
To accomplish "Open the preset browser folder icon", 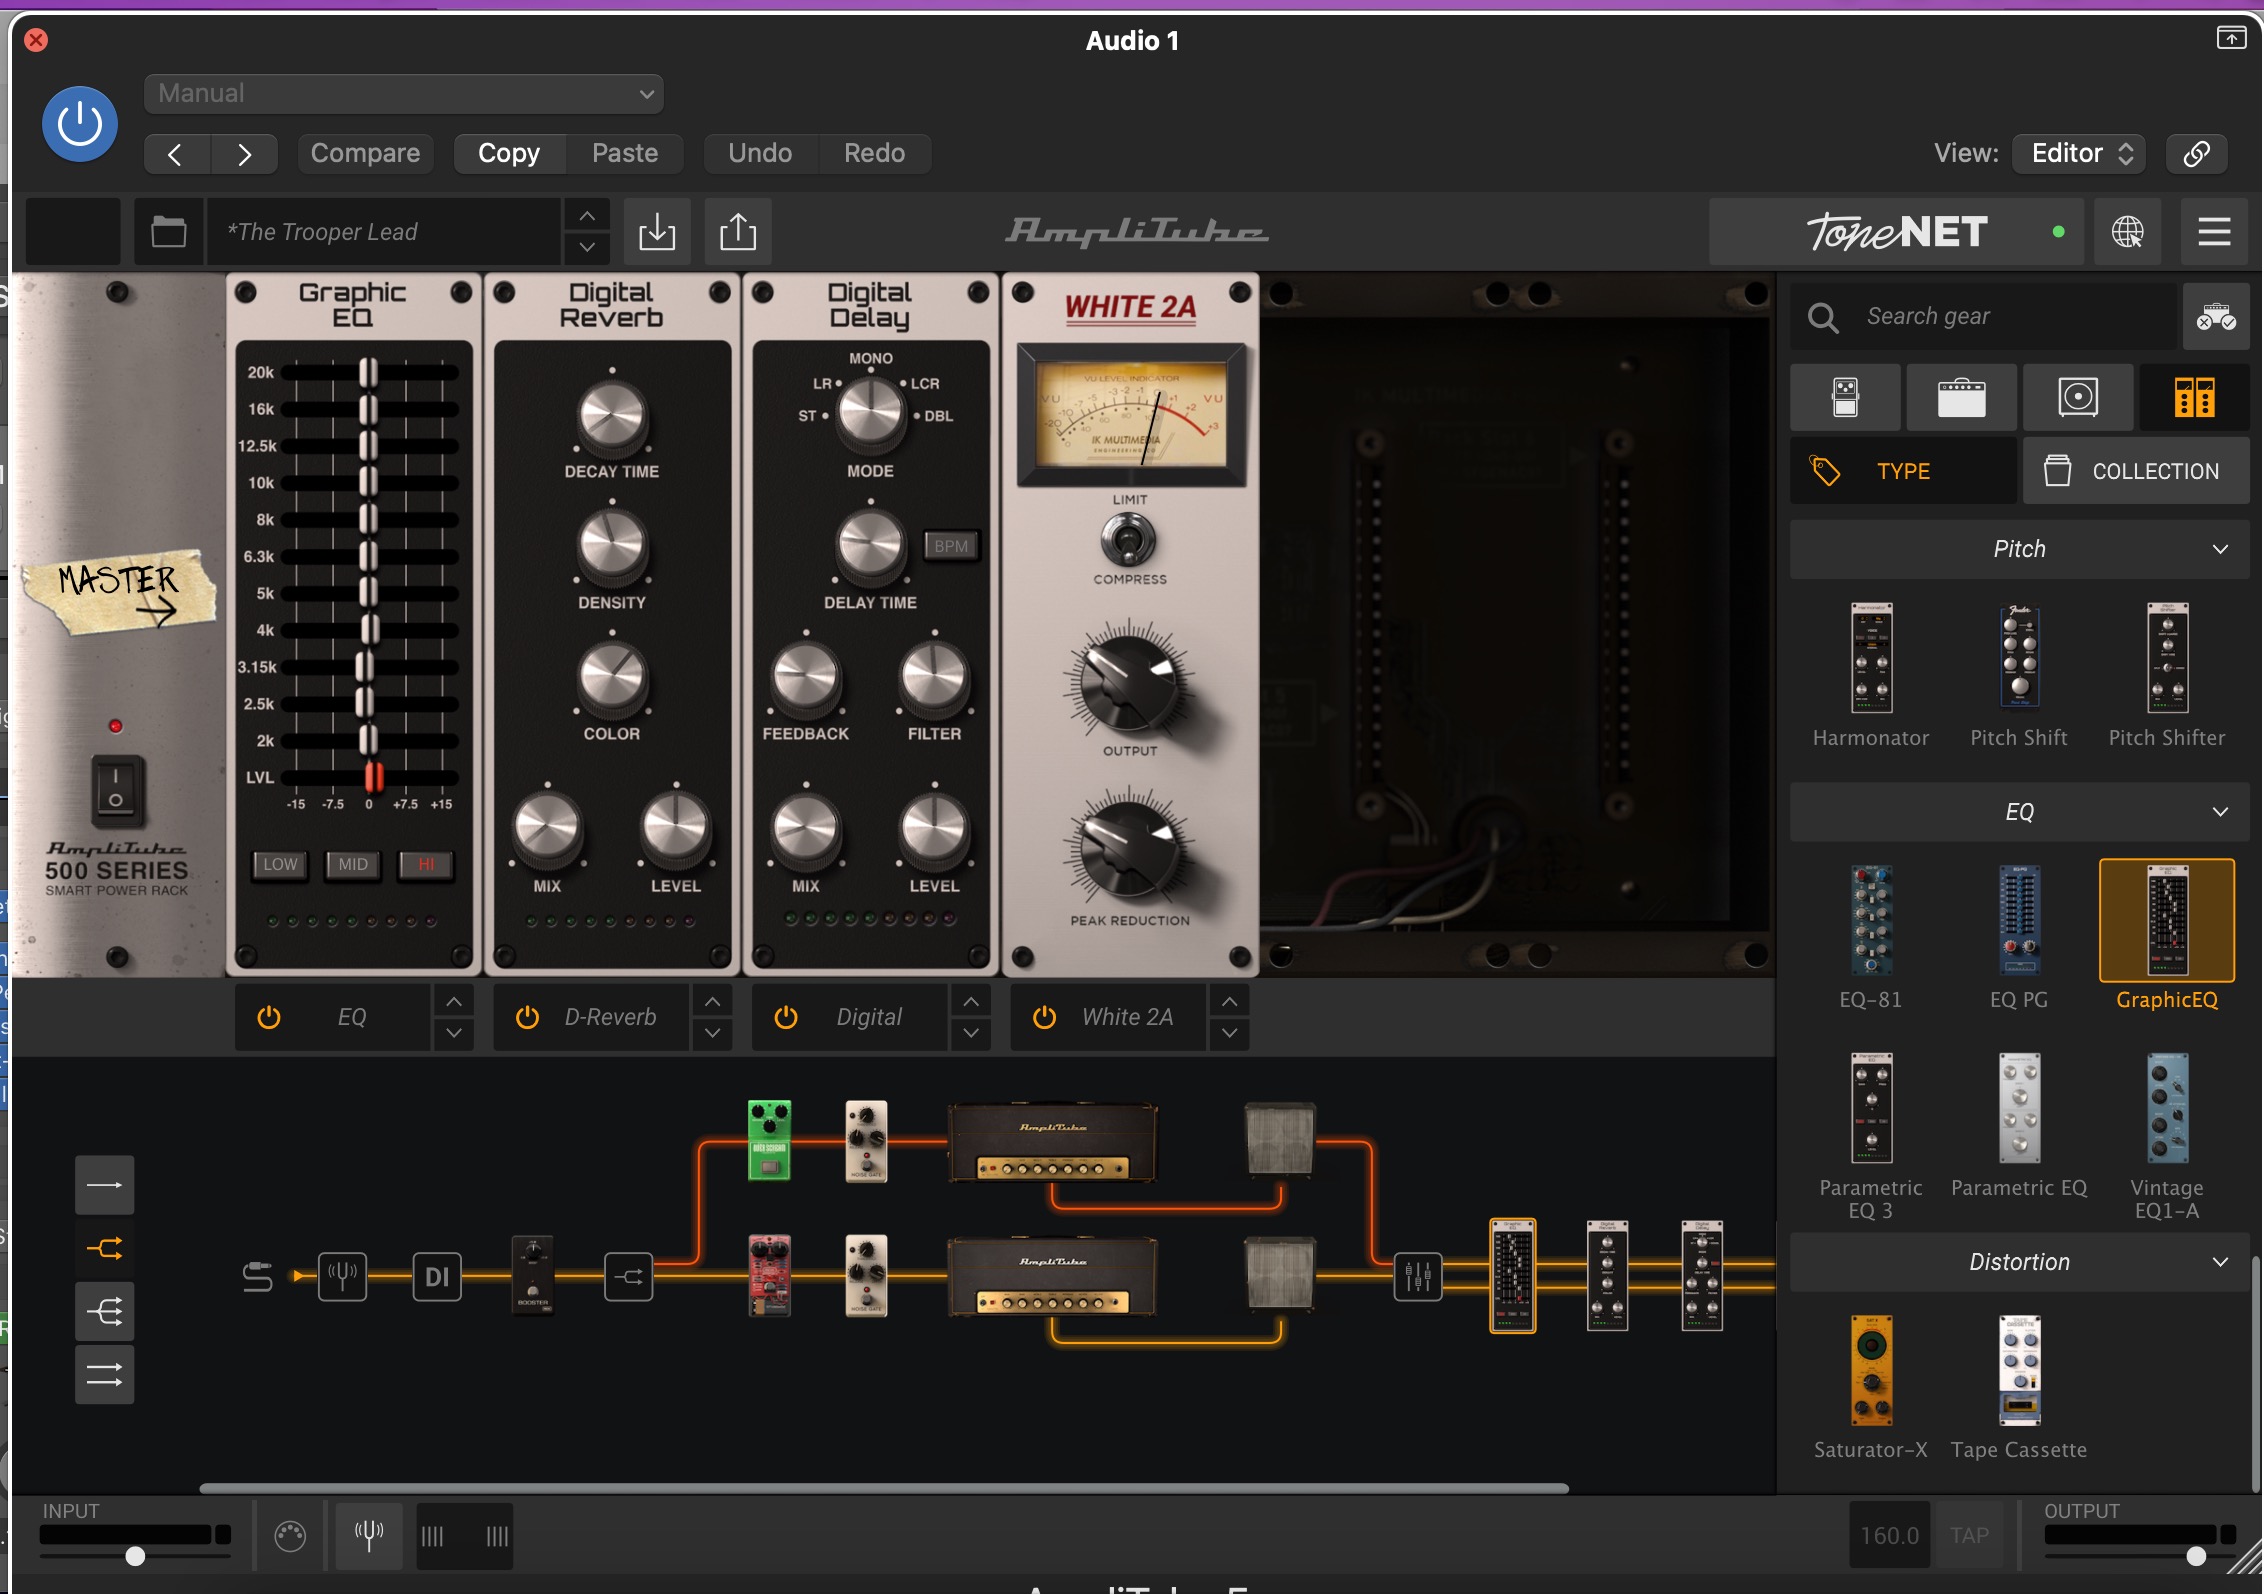I will pyautogui.click(x=168, y=232).
